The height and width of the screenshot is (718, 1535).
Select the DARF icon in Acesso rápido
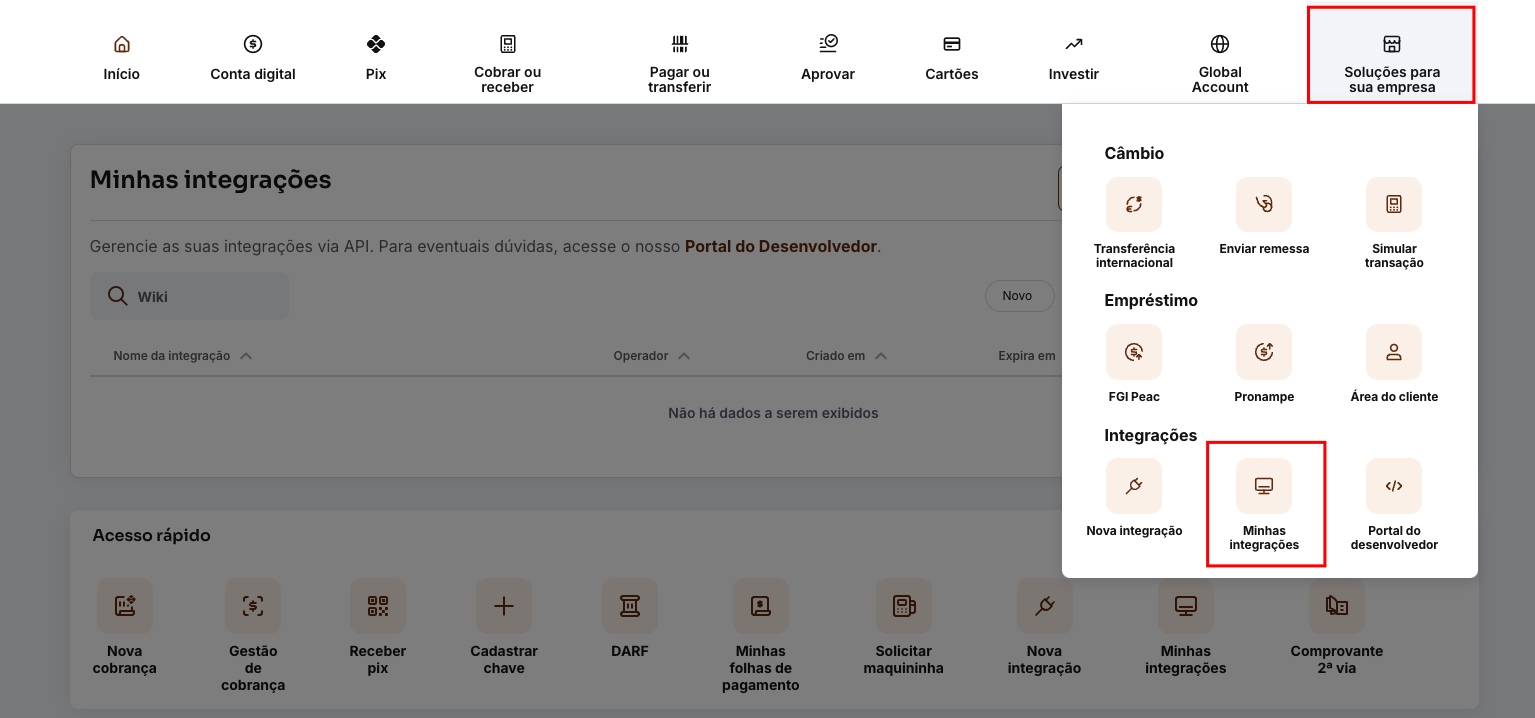[630, 606]
